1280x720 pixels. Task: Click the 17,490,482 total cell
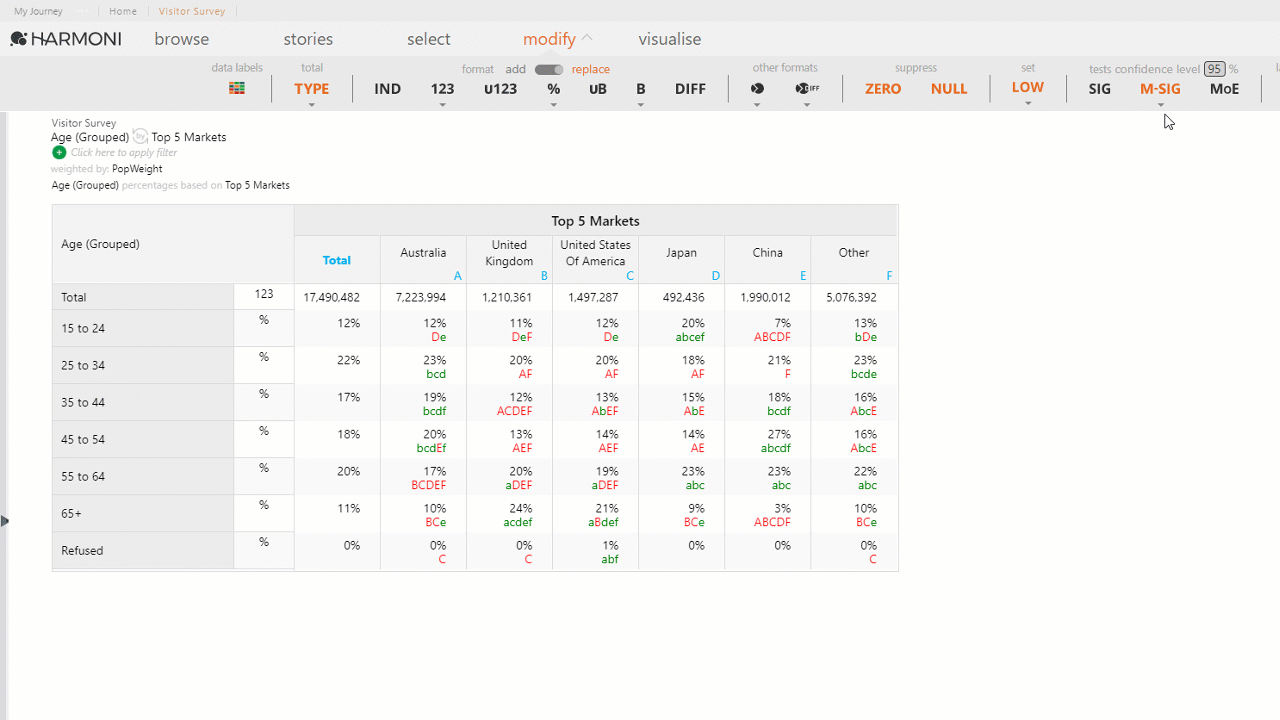click(337, 297)
